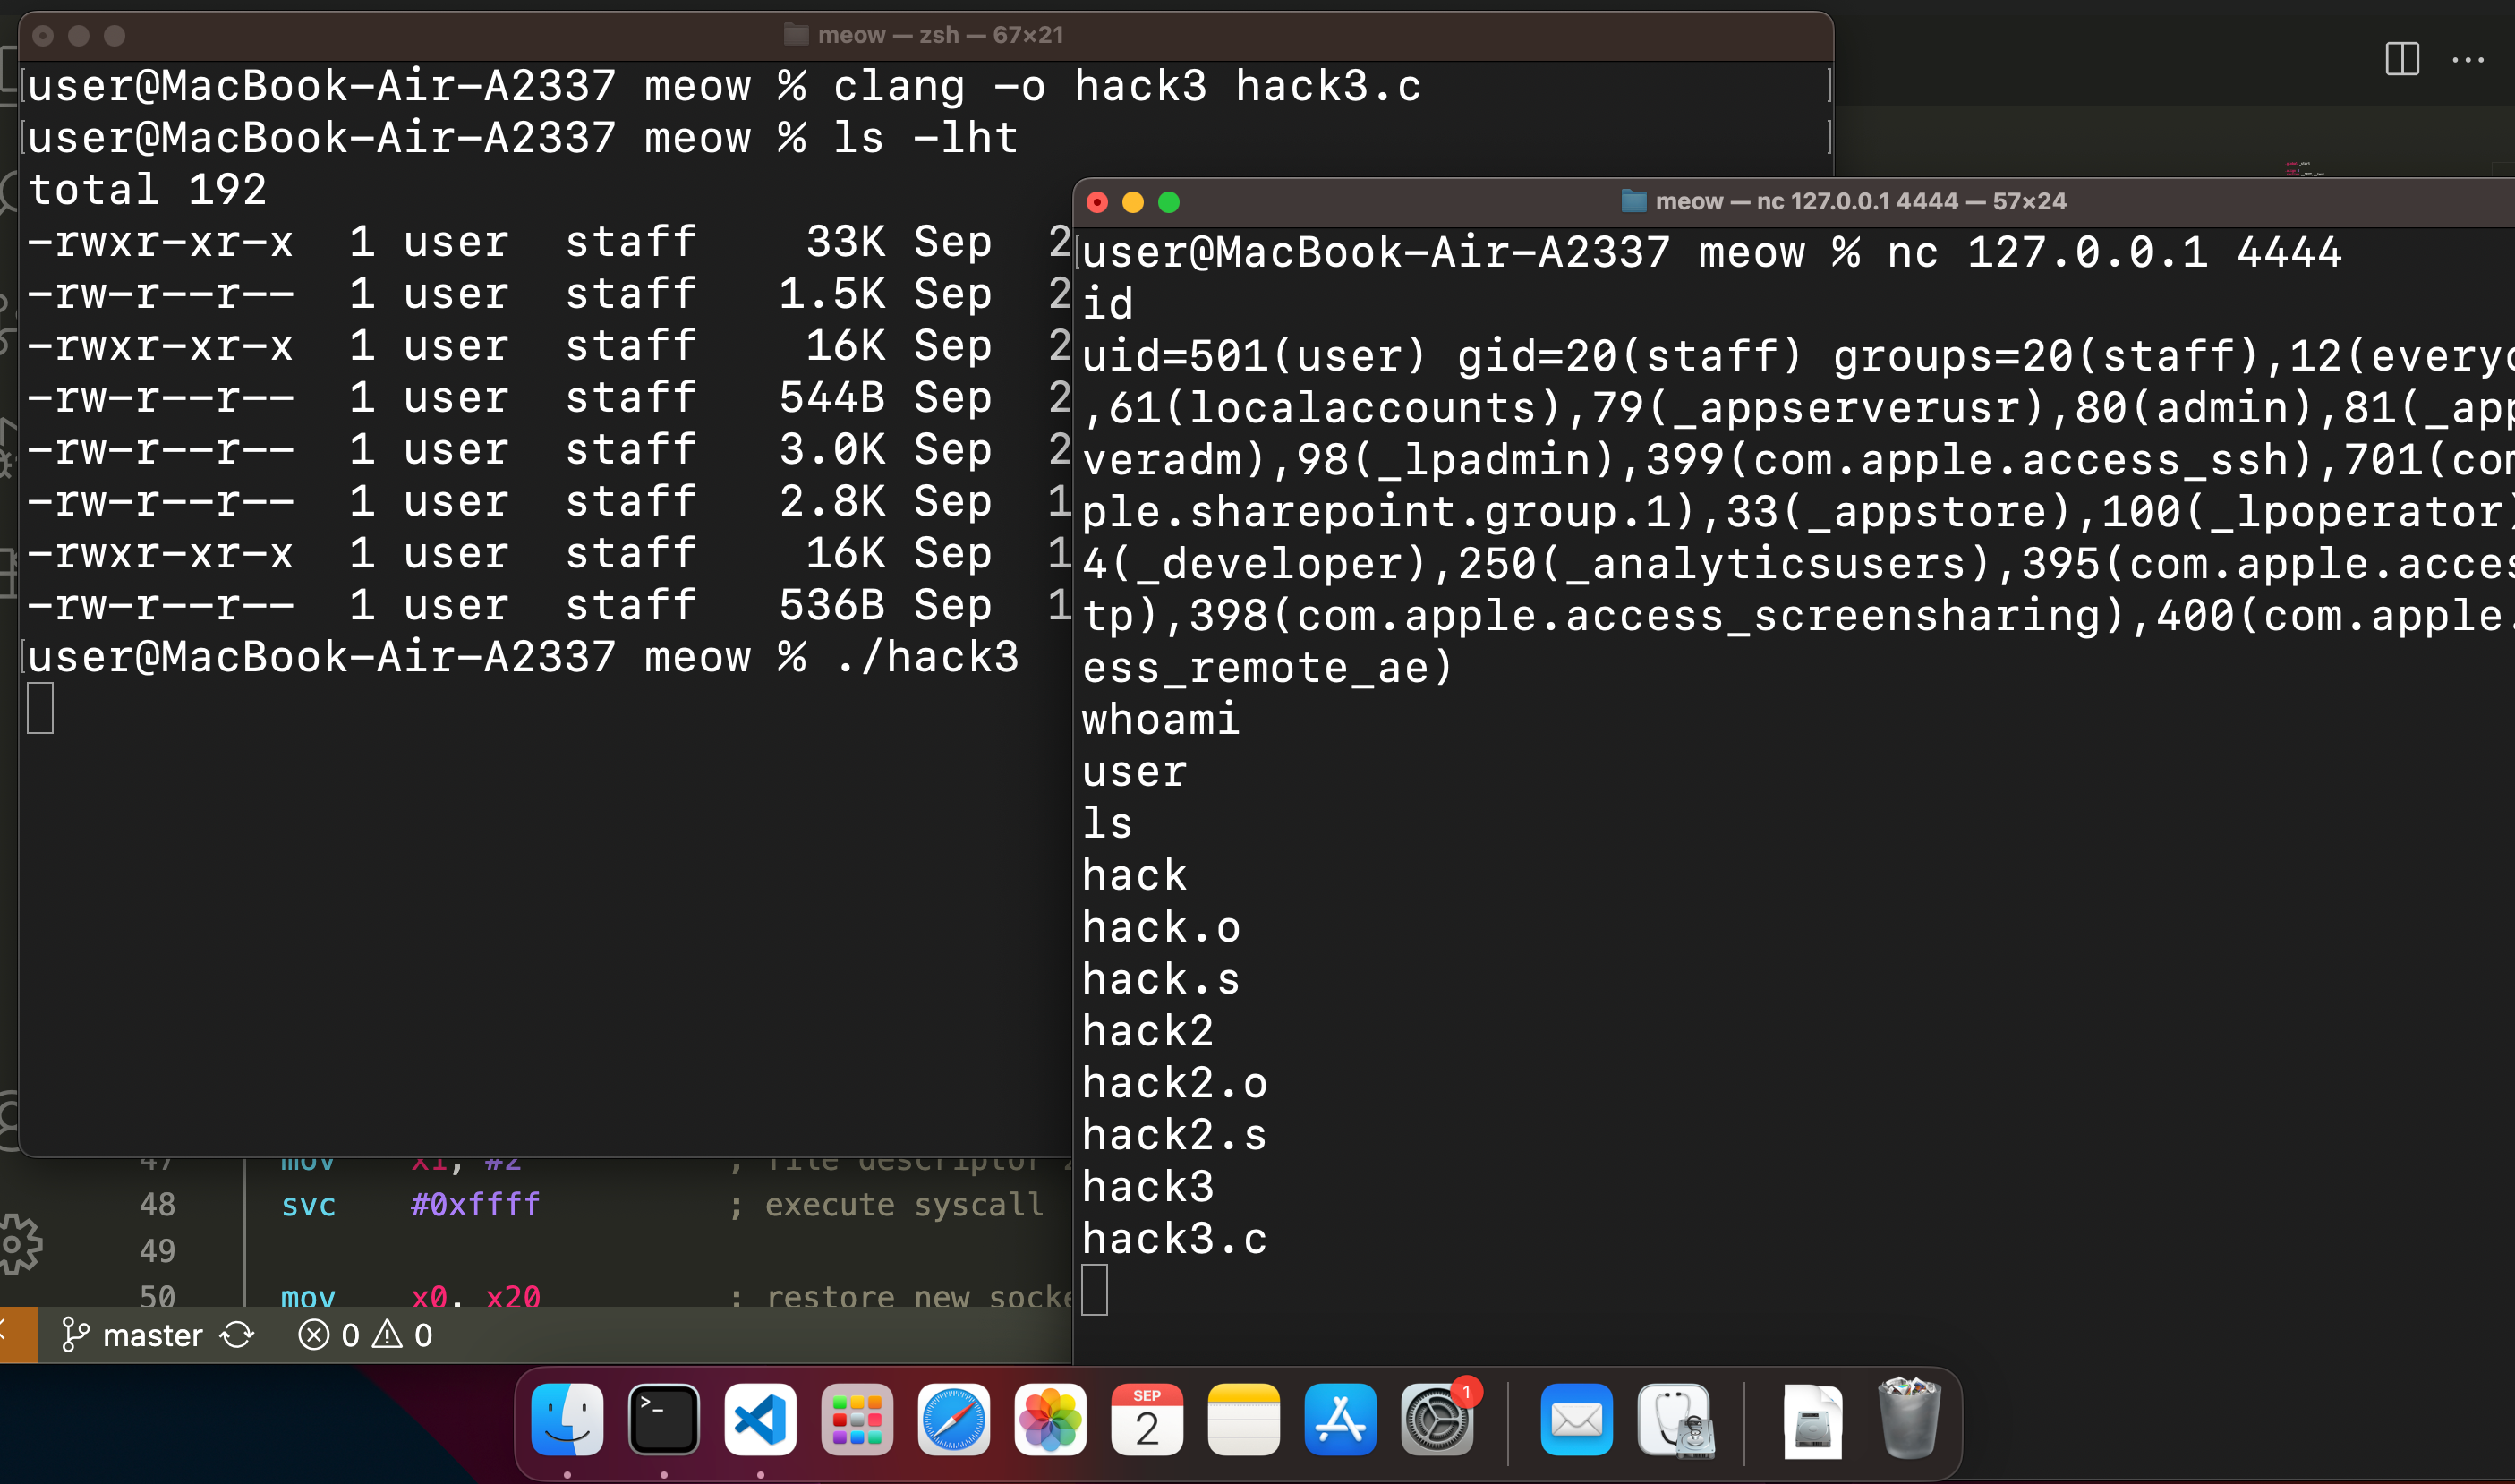The image size is (2515, 1484).
Task: Click the zsh window title 'meow — zsh — 67×21'
Action: coord(940,35)
